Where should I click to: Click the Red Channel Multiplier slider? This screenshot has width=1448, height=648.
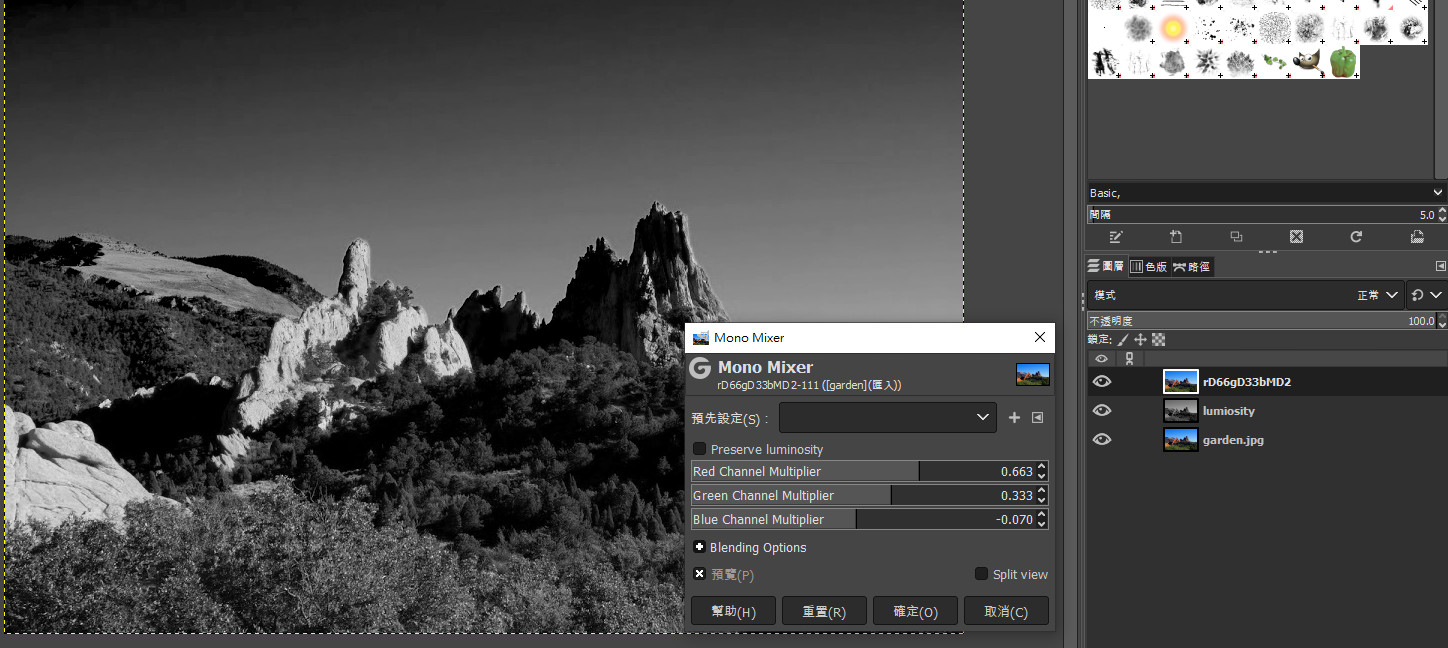[860, 471]
